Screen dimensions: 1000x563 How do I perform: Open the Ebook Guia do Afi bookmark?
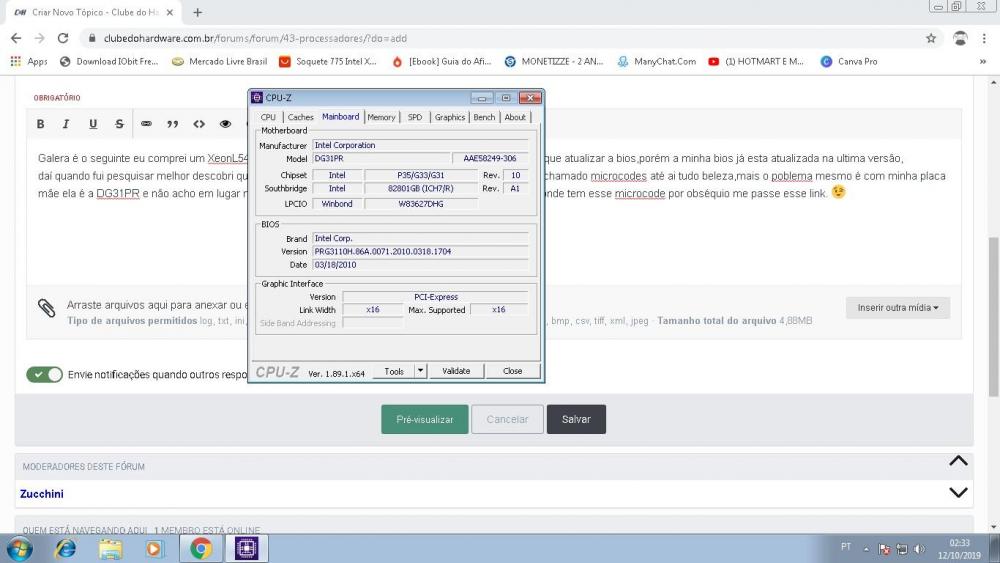441,61
